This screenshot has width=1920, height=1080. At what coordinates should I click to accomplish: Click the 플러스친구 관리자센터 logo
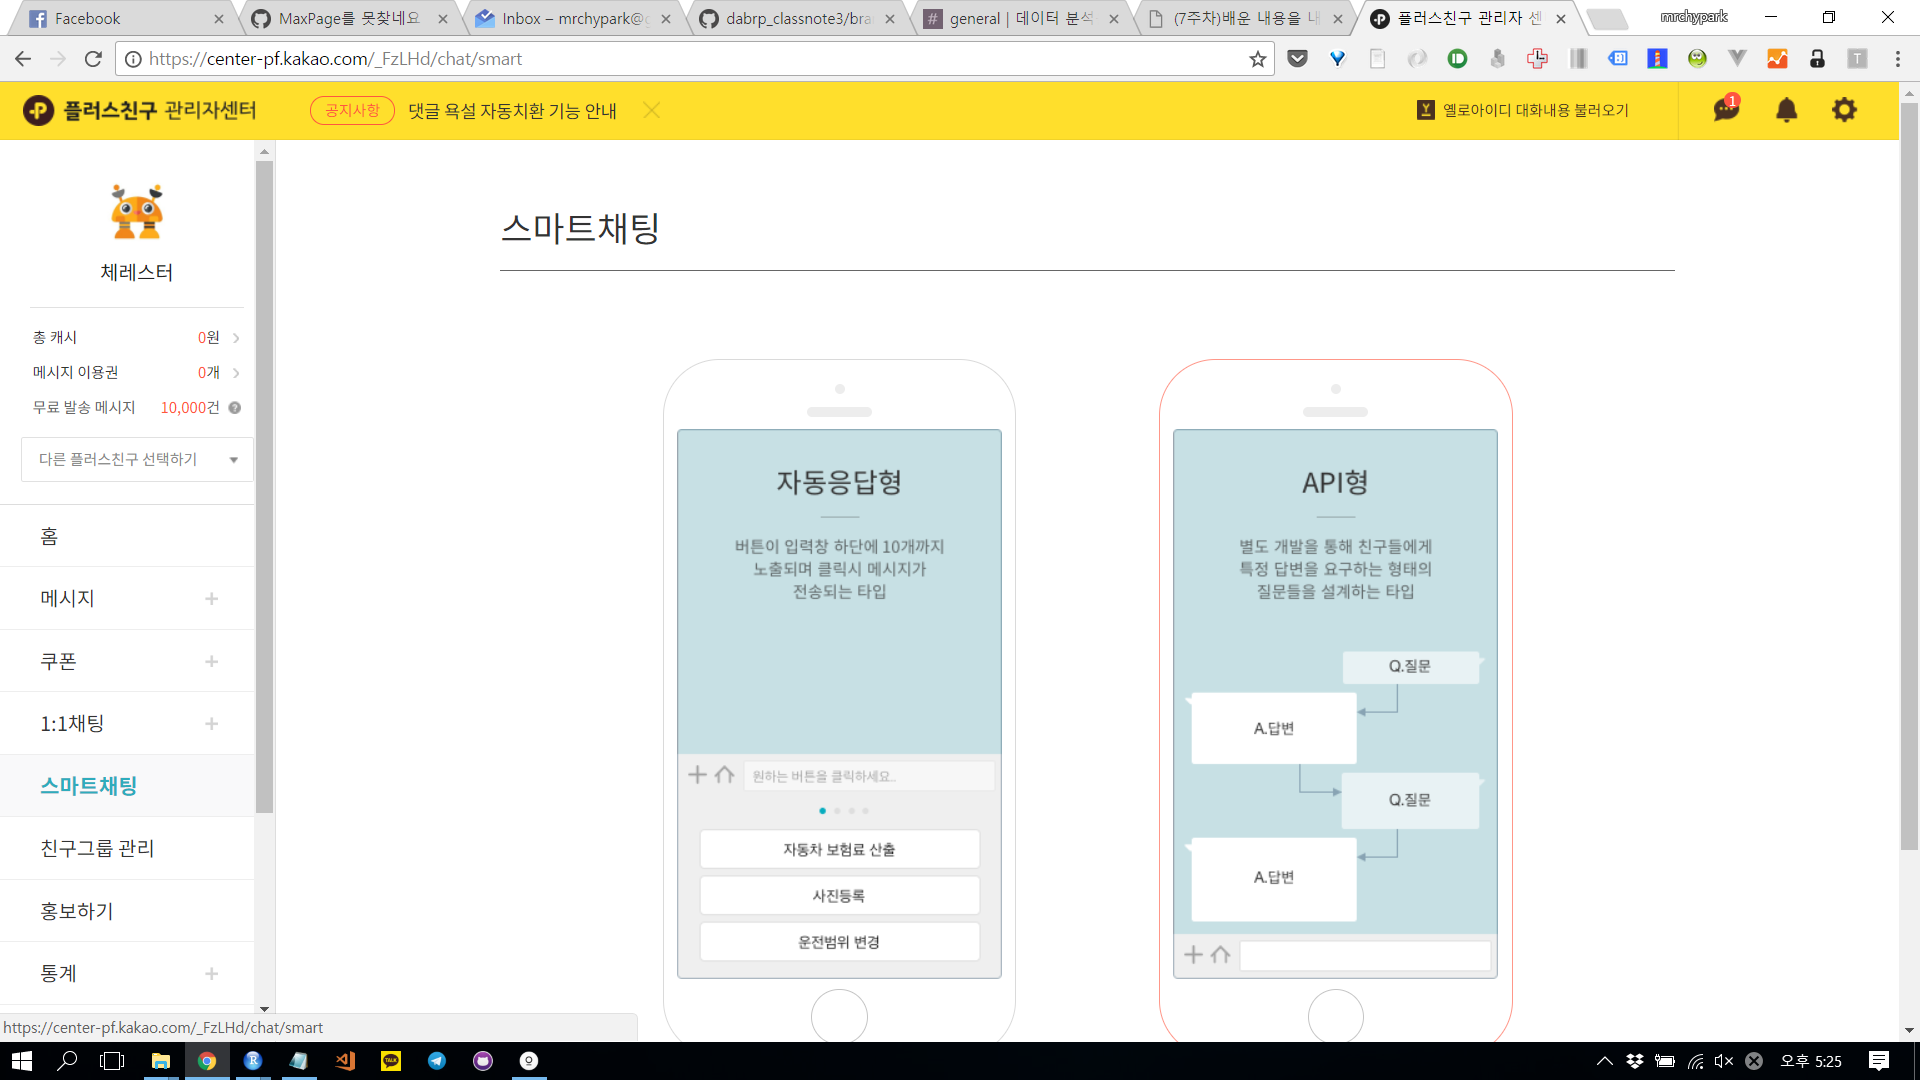tap(140, 110)
